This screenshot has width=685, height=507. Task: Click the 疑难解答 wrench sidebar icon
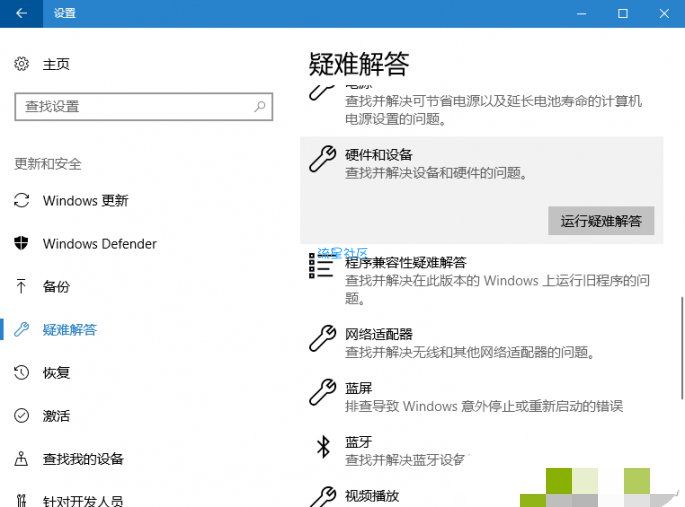point(21,329)
